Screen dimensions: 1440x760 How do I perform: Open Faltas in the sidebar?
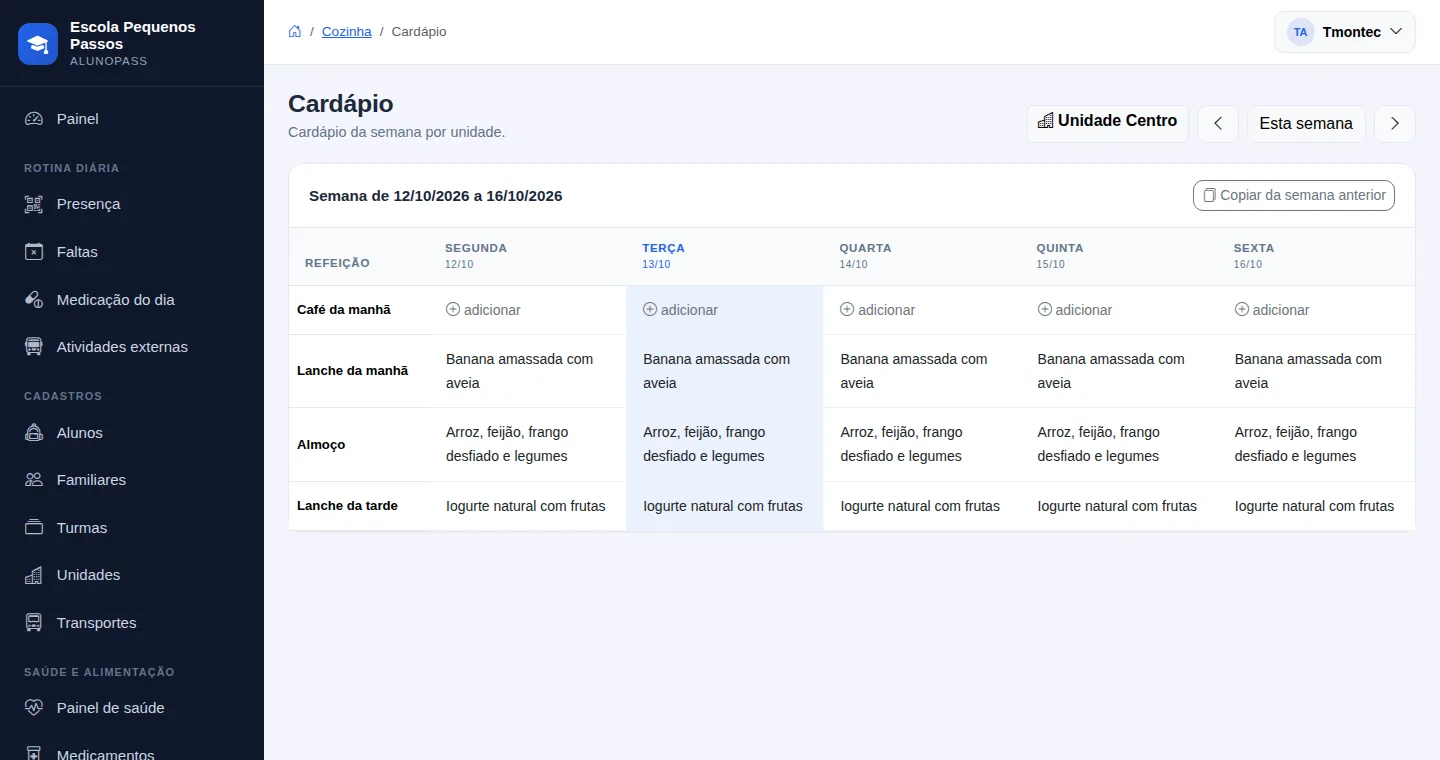132,252
